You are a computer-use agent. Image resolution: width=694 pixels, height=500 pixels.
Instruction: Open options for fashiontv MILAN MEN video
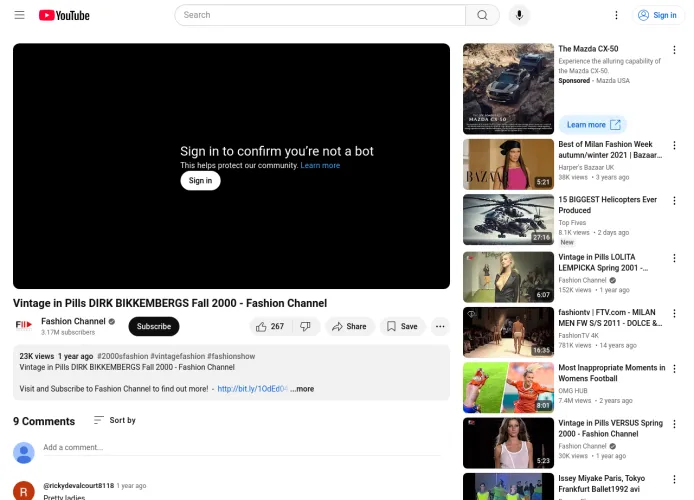[x=674, y=313]
